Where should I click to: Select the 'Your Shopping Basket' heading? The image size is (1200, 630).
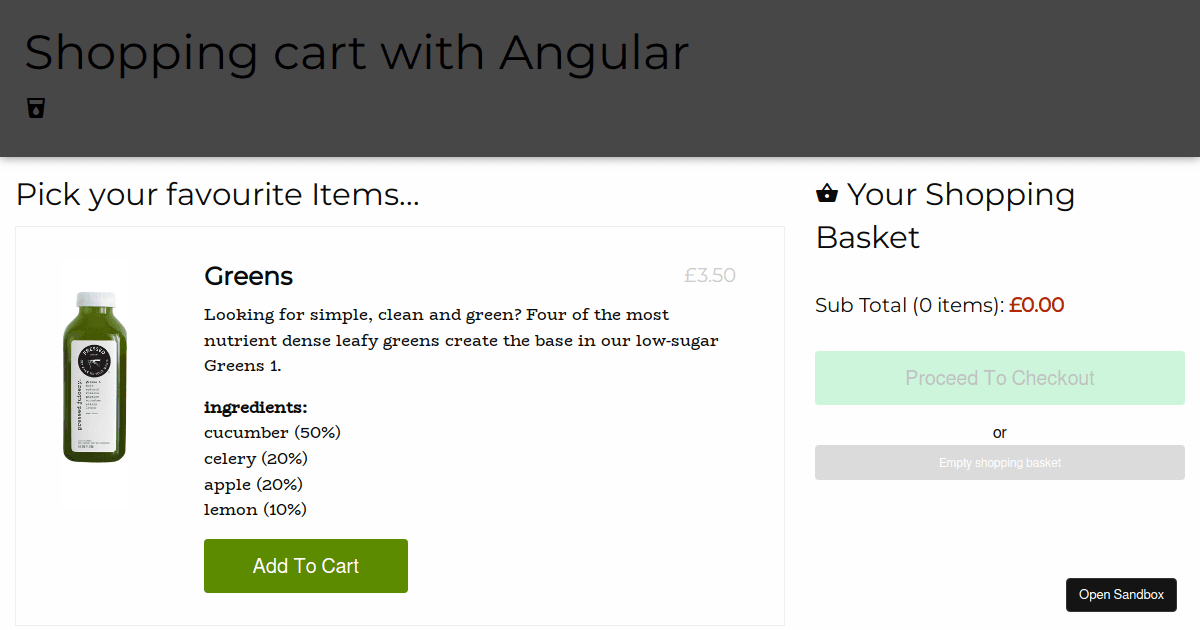tap(945, 215)
